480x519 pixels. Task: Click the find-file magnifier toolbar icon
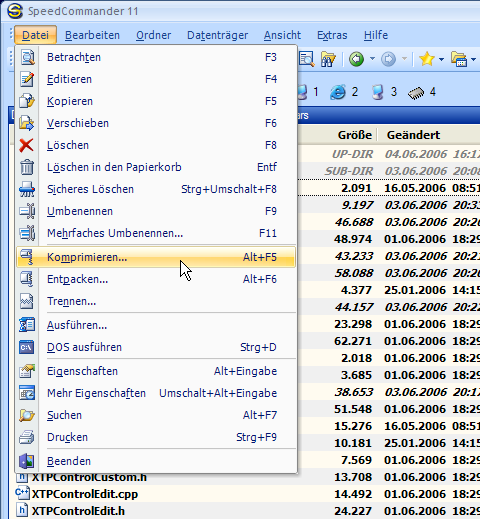click(x=307, y=59)
